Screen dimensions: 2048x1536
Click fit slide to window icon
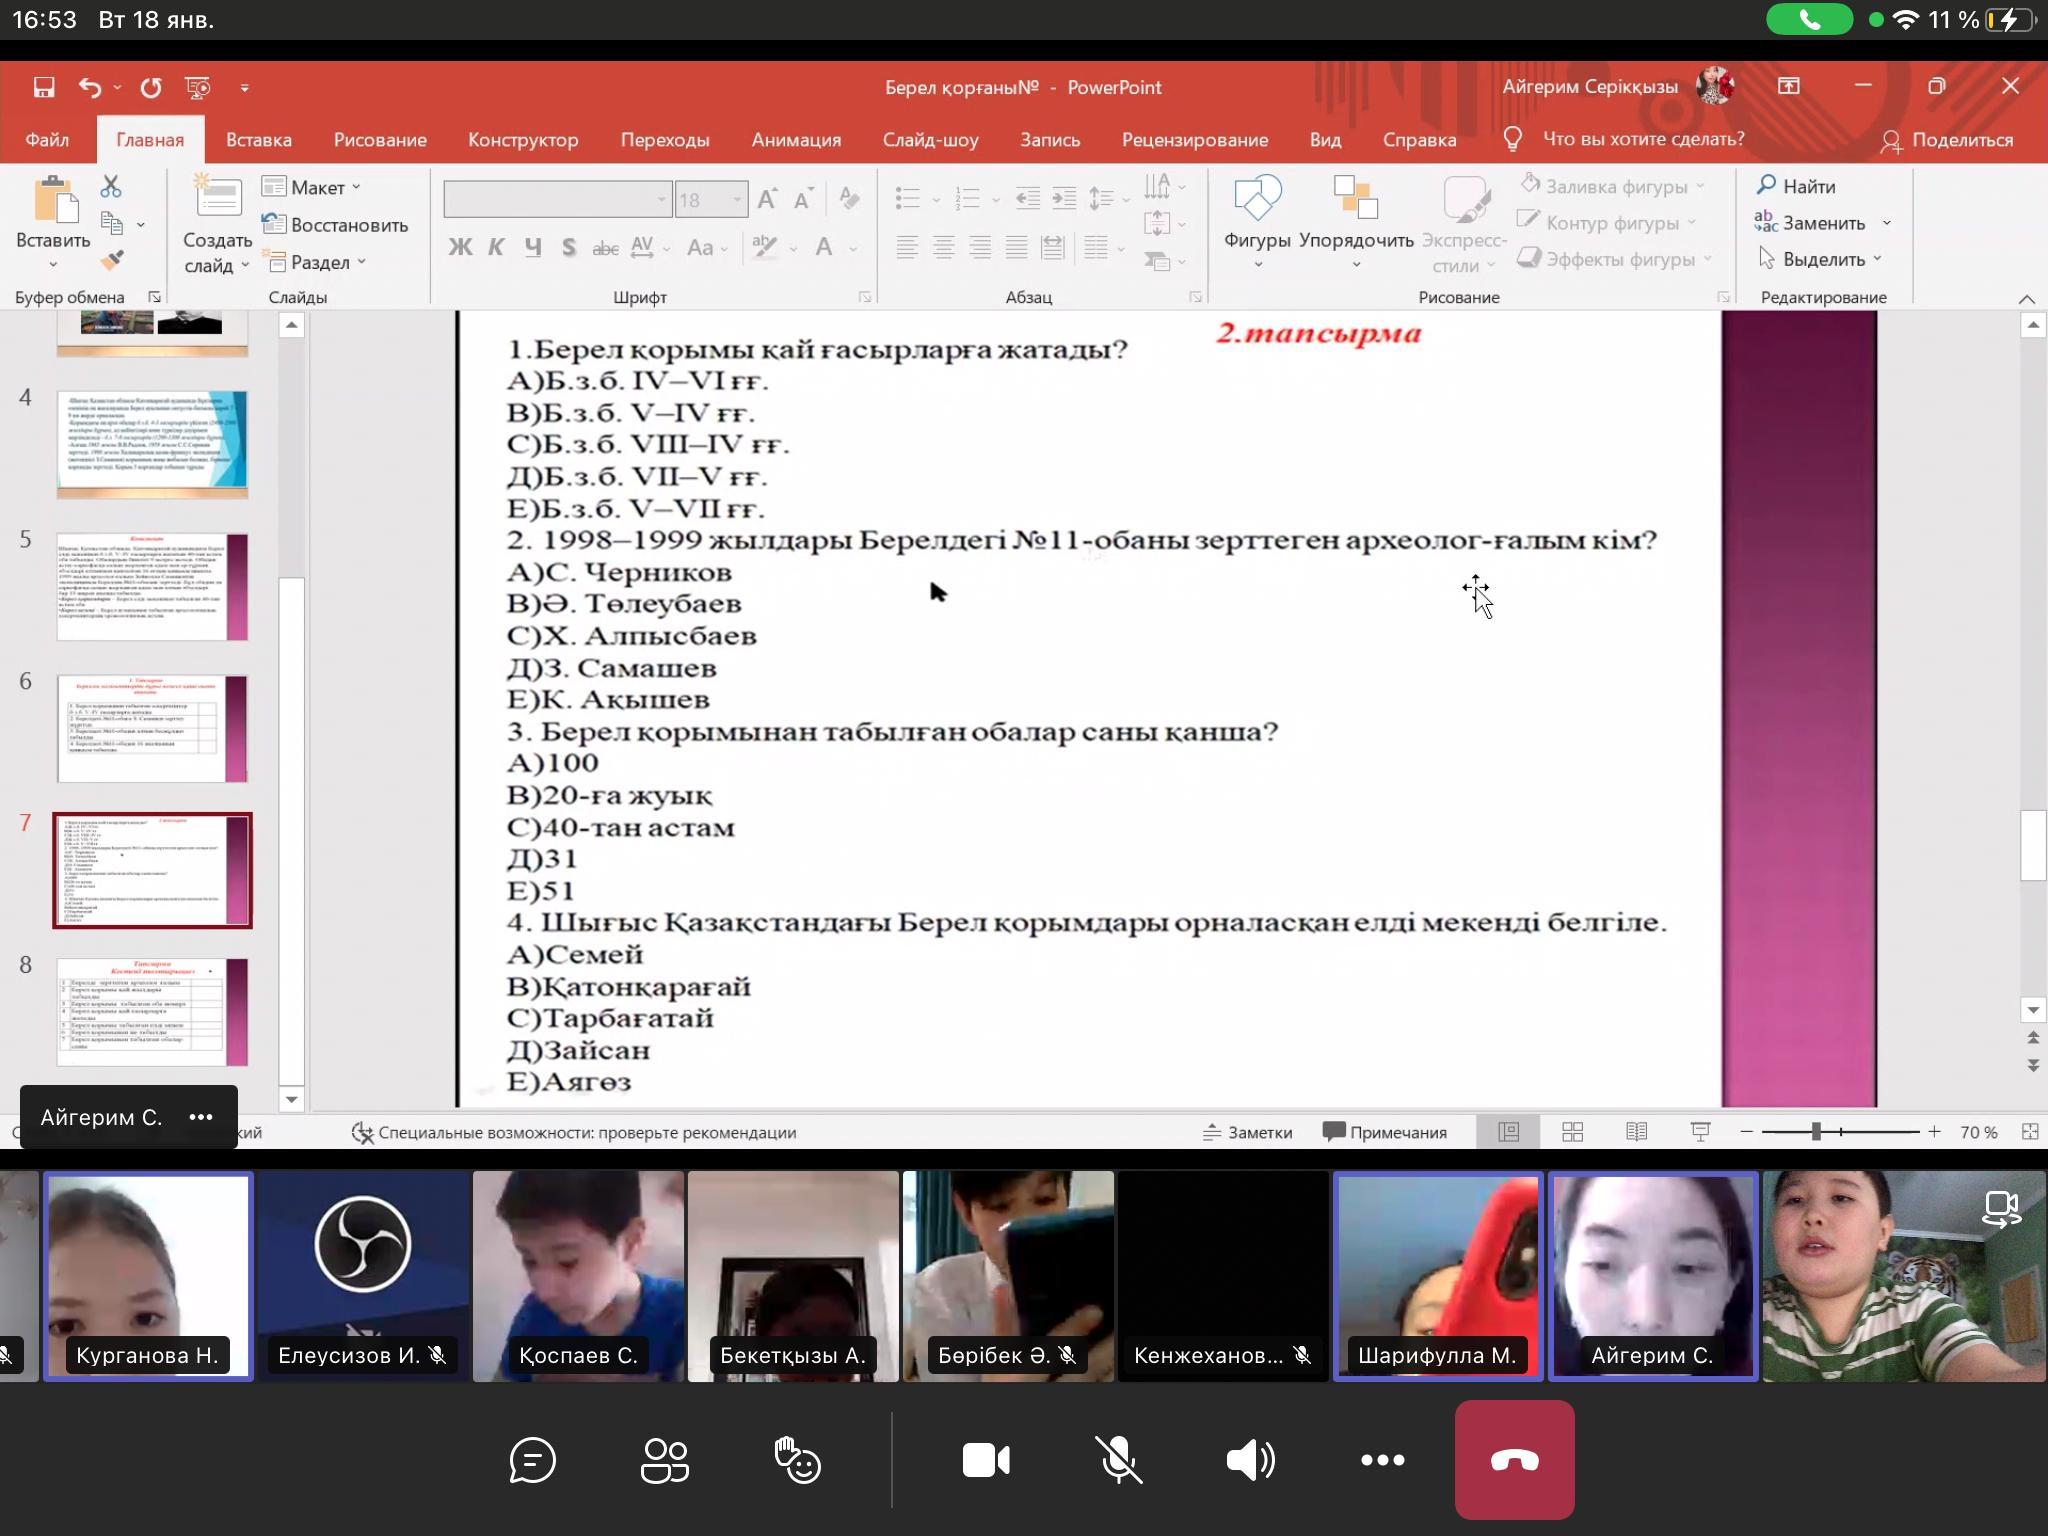point(2030,1132)
